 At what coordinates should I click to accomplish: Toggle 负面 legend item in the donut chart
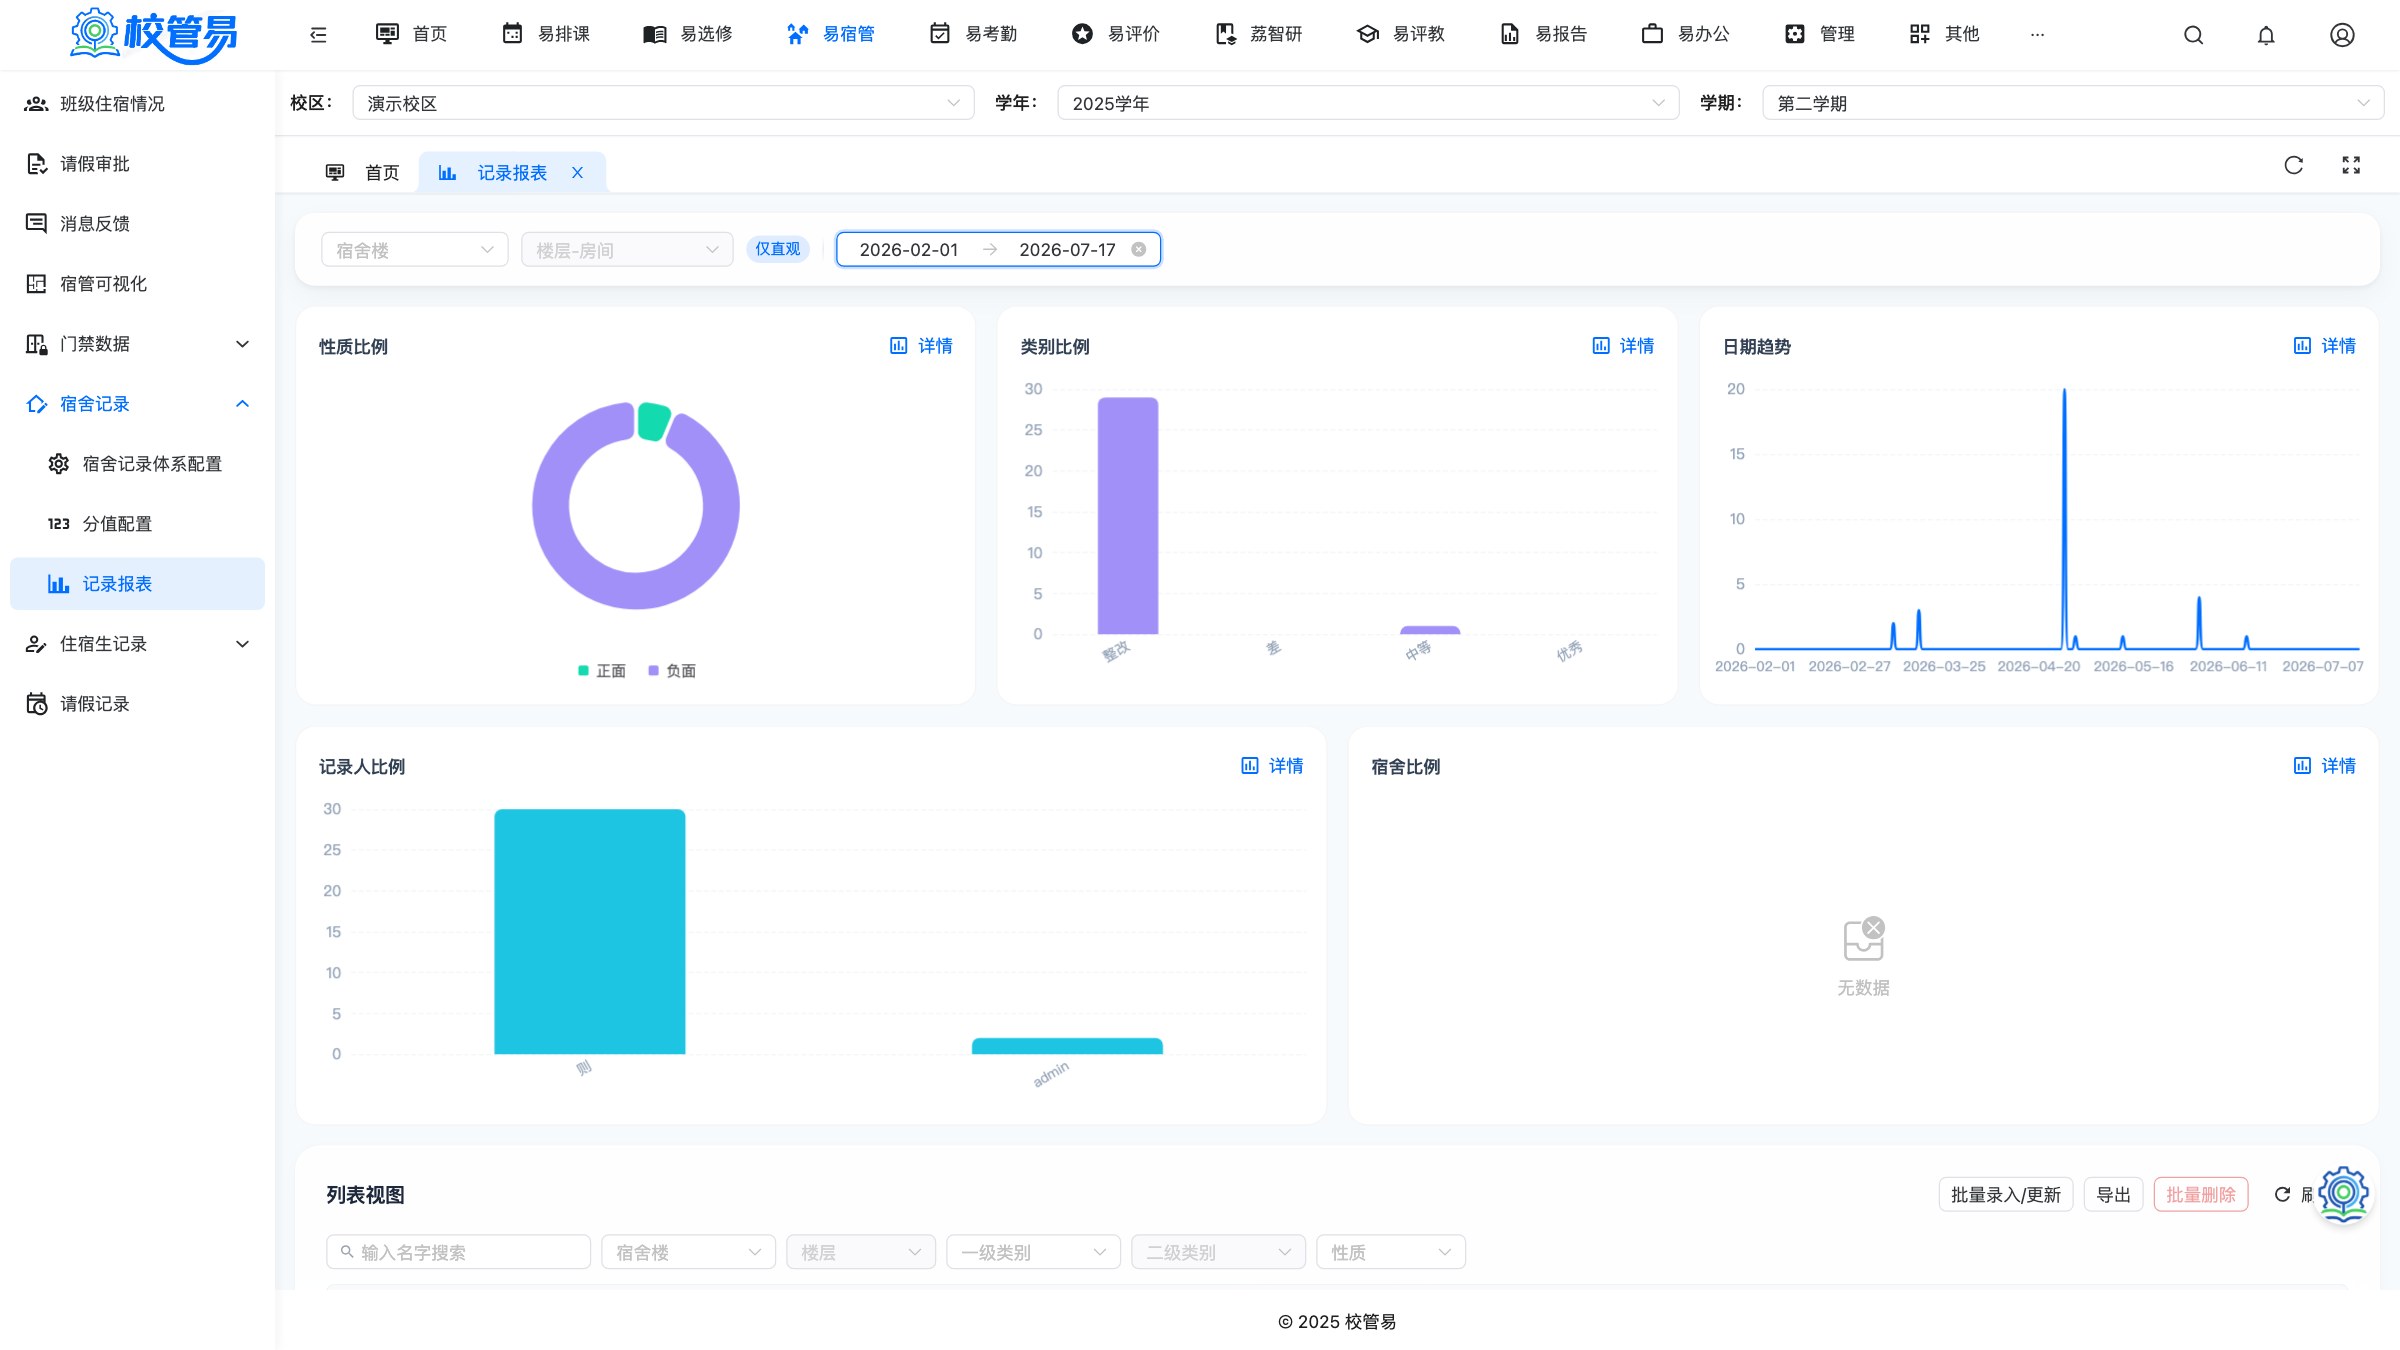(672, 671)
